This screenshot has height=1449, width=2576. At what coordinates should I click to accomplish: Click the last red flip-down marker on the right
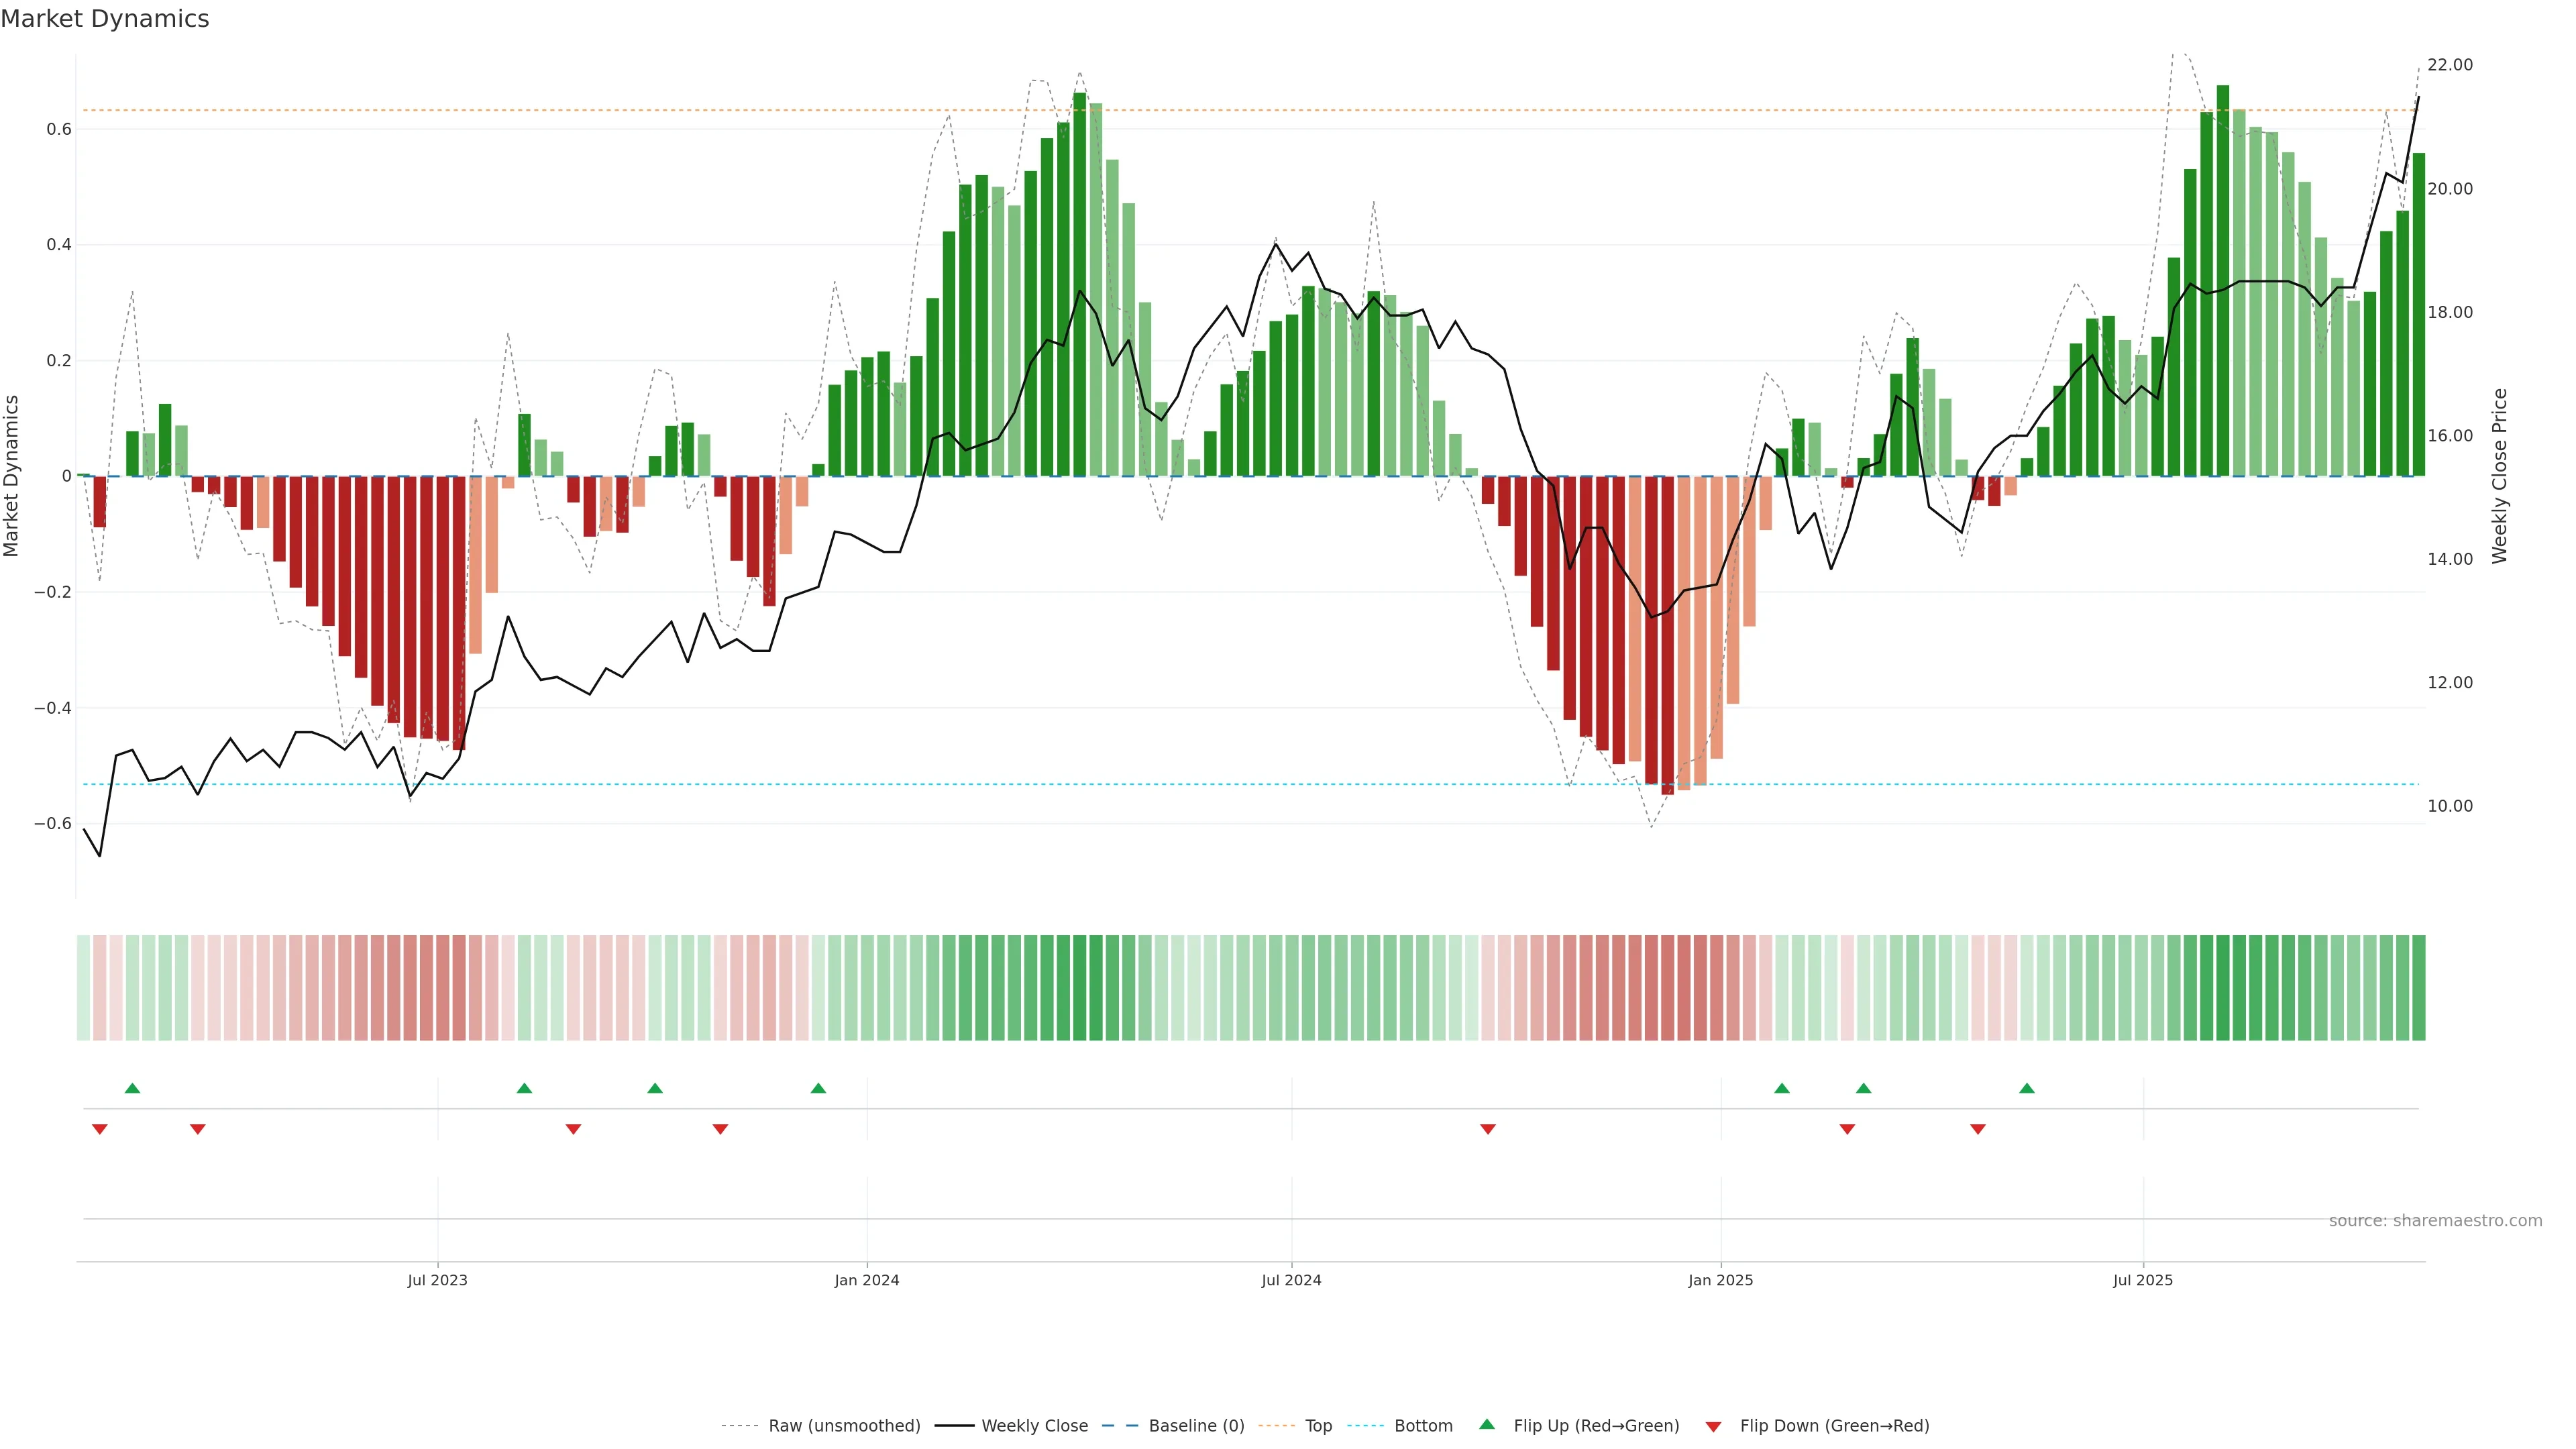[x=1977, y=1129]
